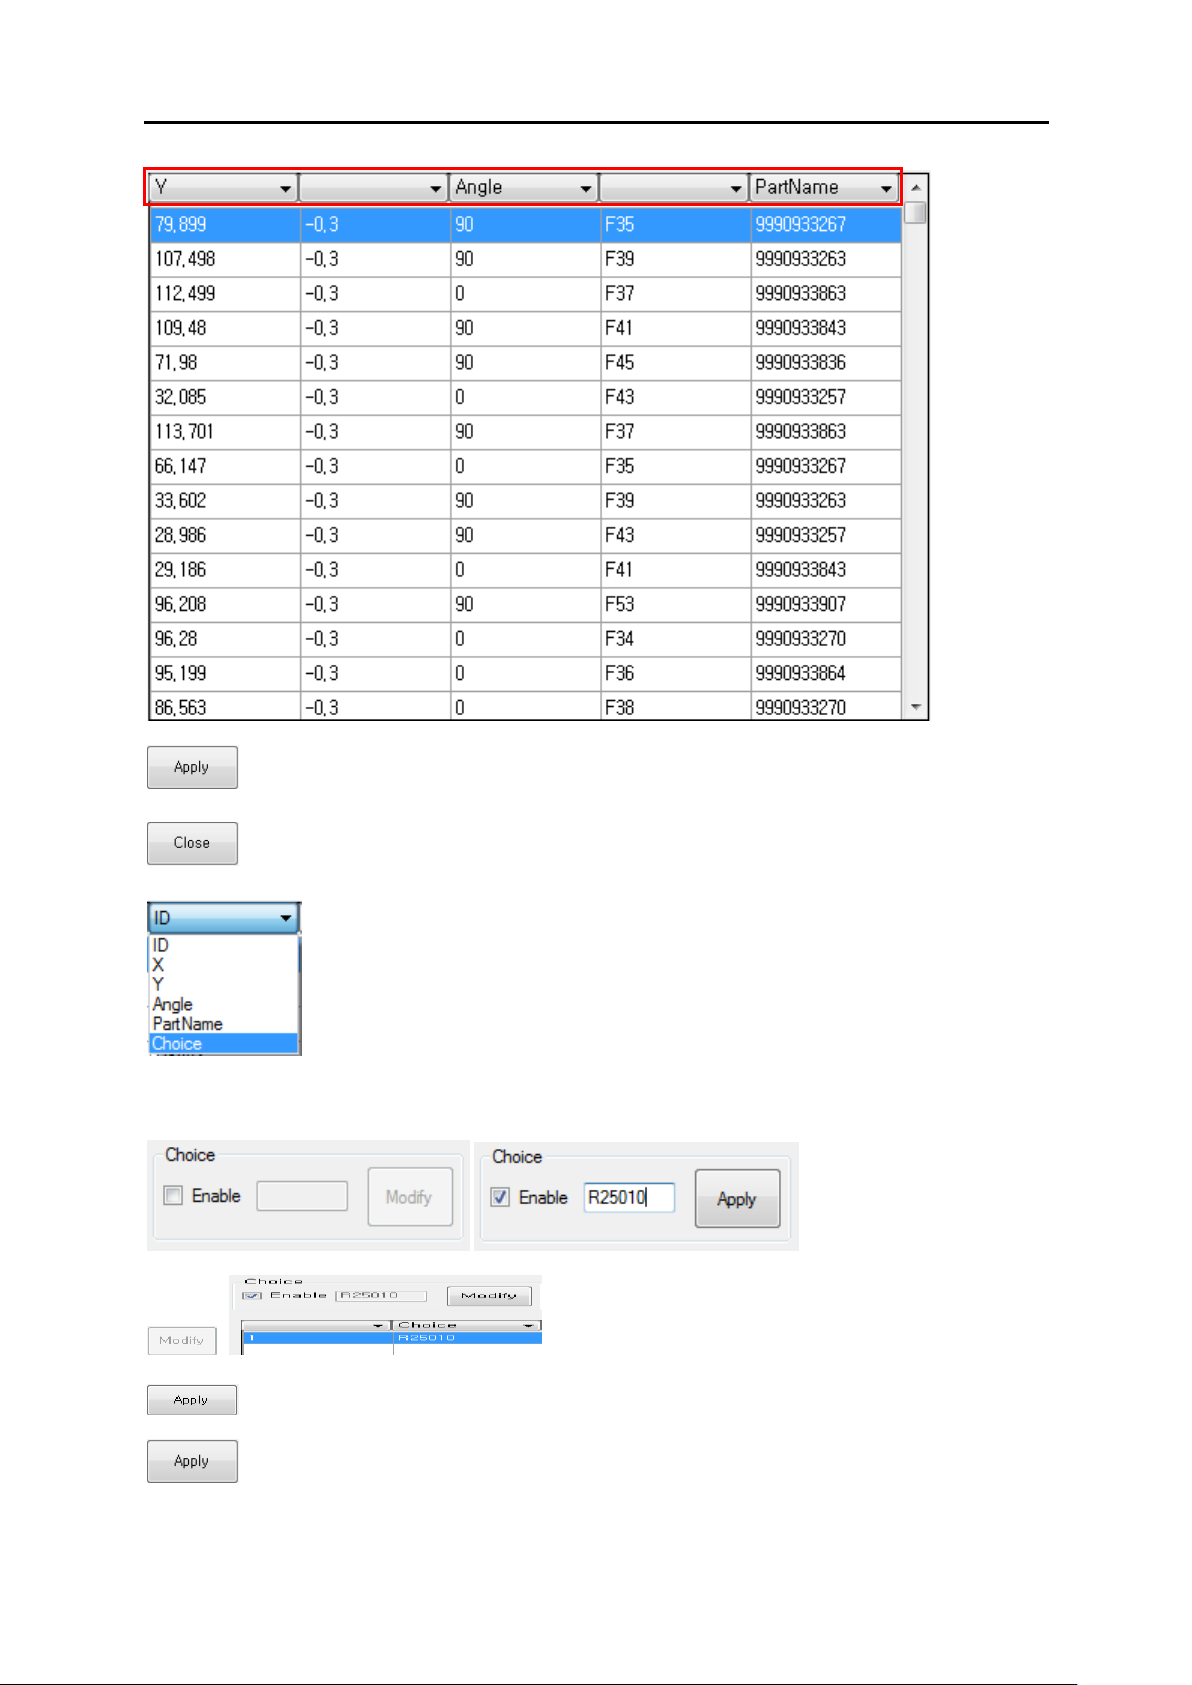Click the empty disabled Choice text field
The height and width of the screenshot is (1685, 1192).
click(x=302, y=1196)
